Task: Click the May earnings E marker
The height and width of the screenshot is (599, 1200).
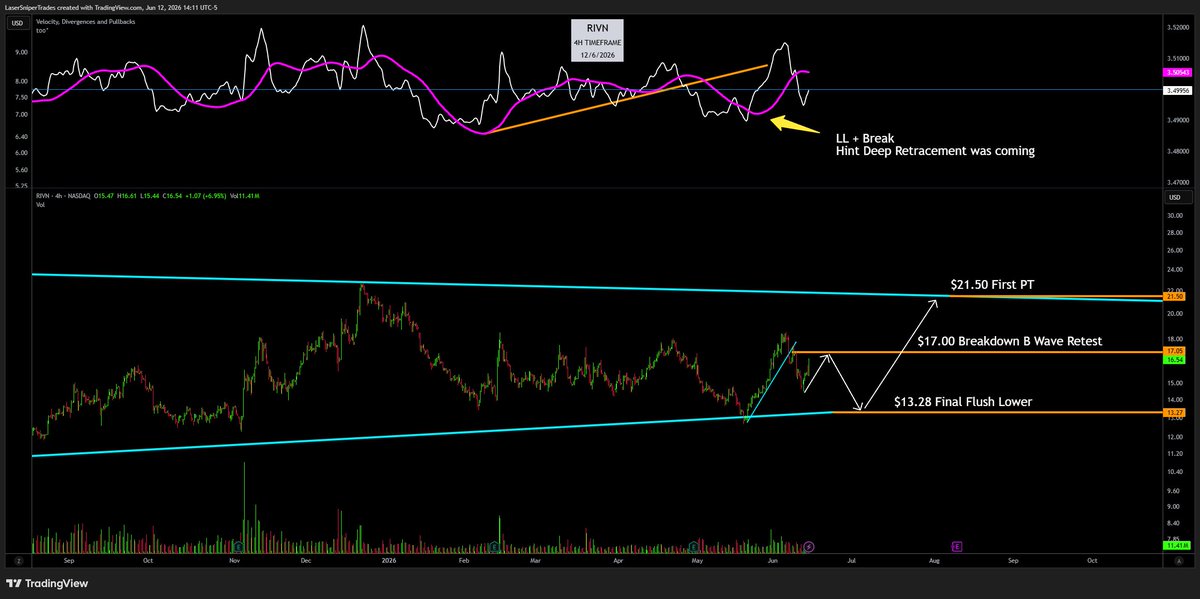Action: (695, 547)
